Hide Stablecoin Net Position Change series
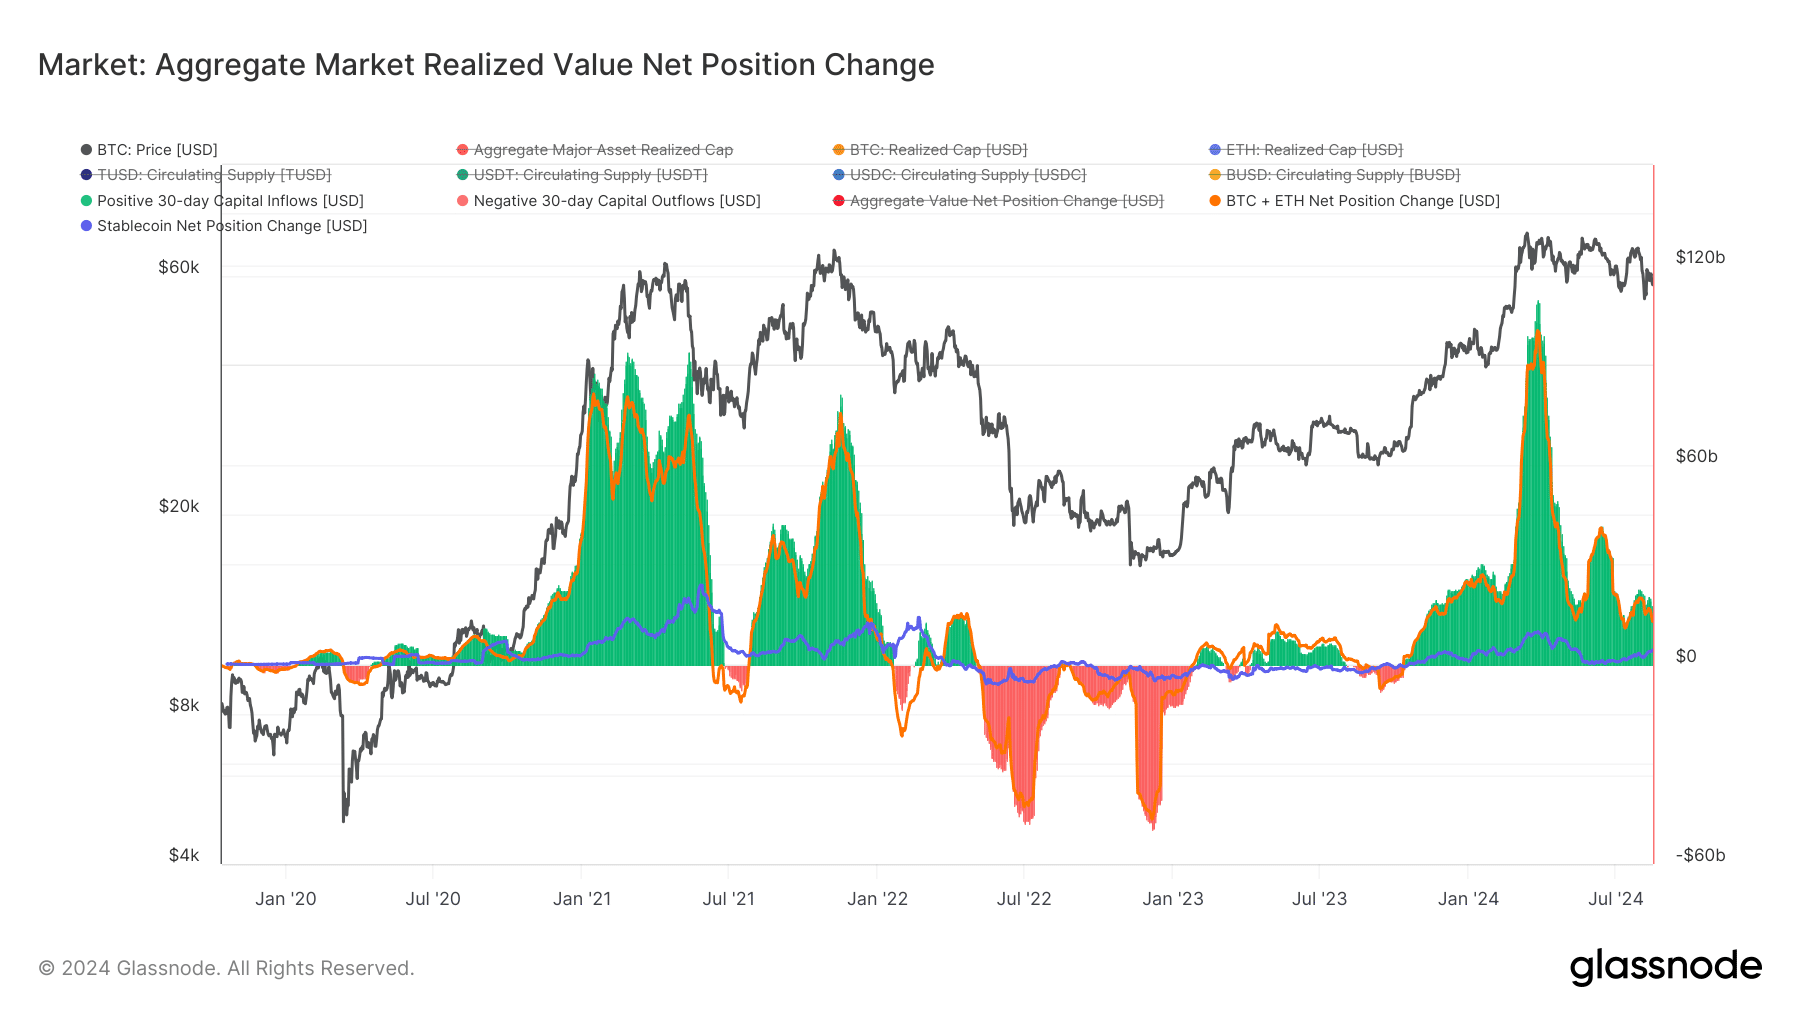Image resolution: width=1800 pixels, height=1013 pixels. [x=224, y=226]
